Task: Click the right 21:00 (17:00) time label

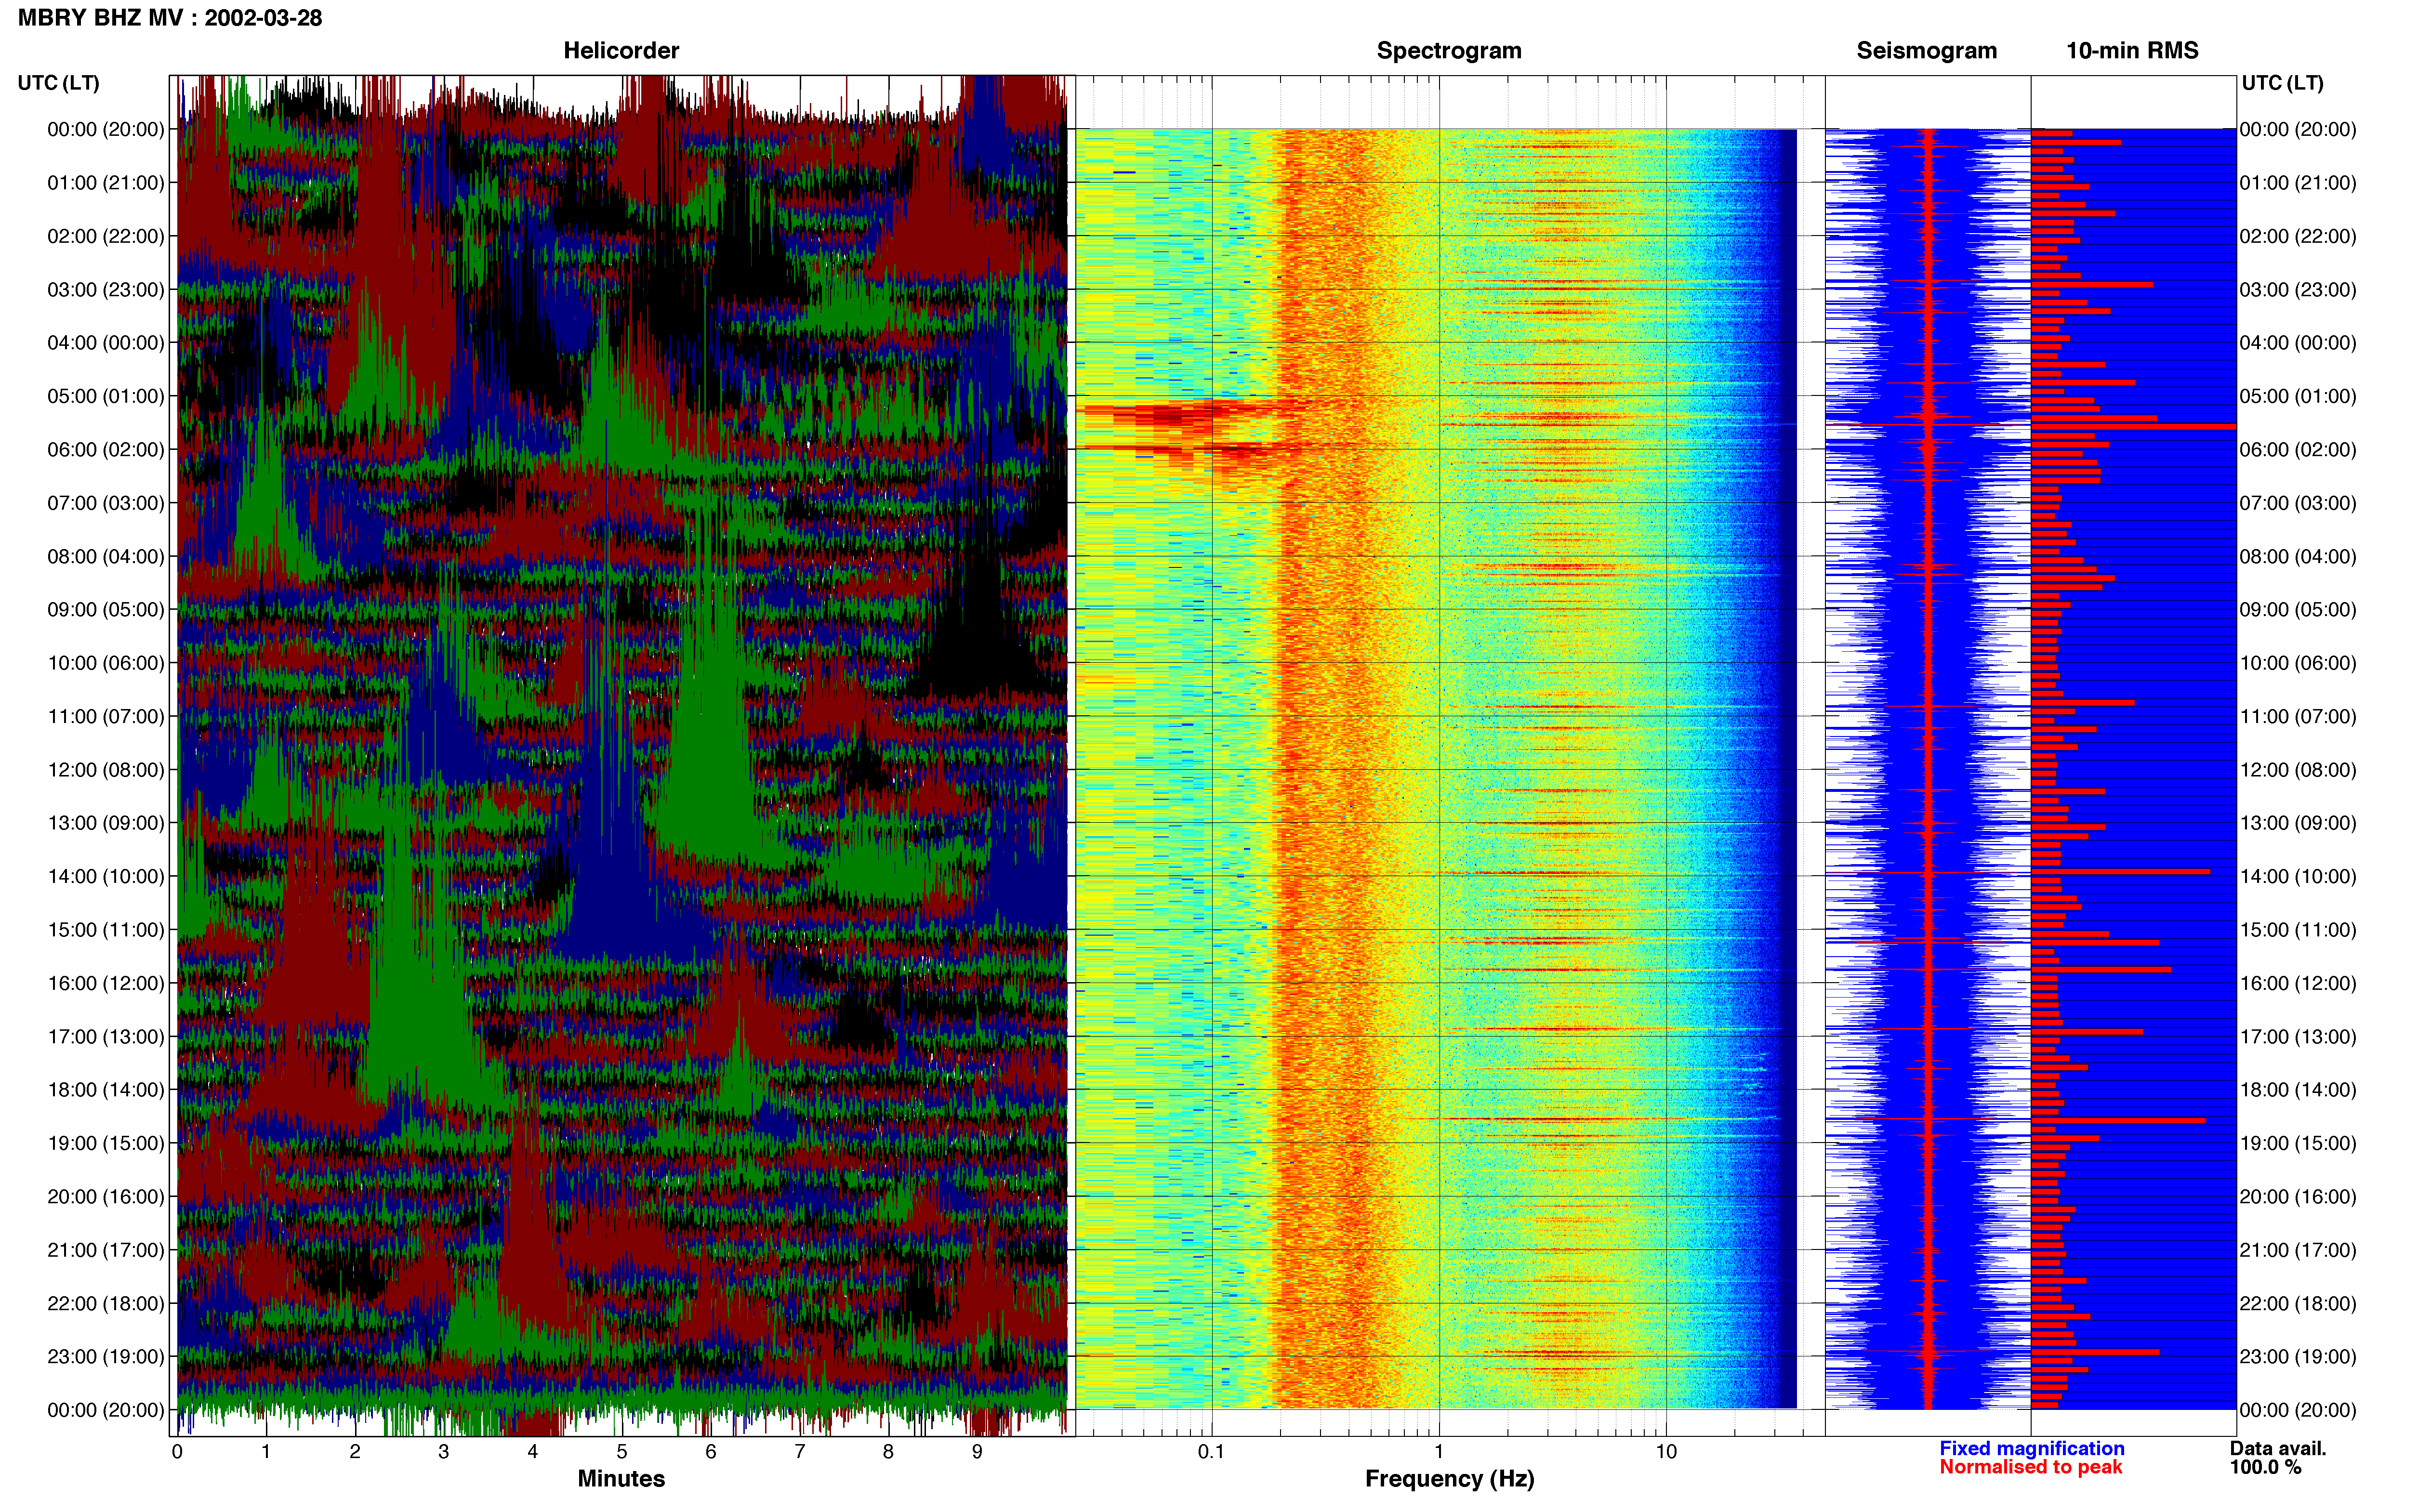Action: (x=2298, y=1249)
